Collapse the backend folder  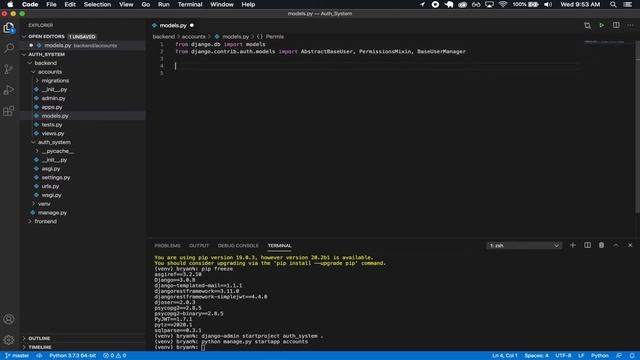30,63
